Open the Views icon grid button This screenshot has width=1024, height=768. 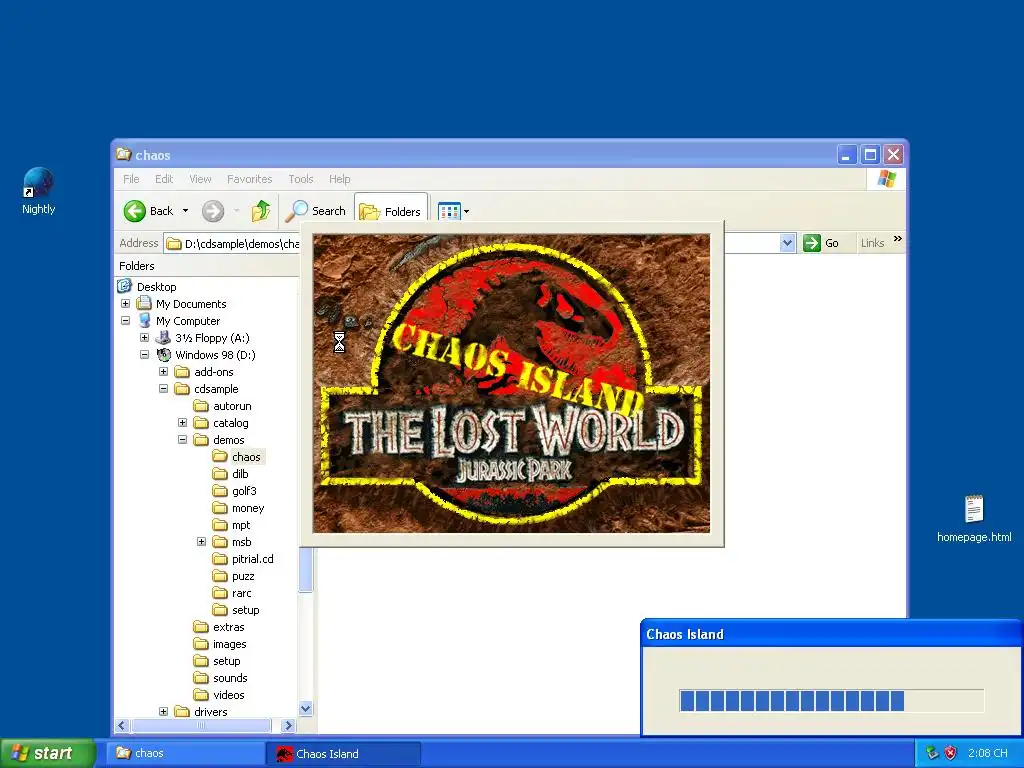(449, 212)
